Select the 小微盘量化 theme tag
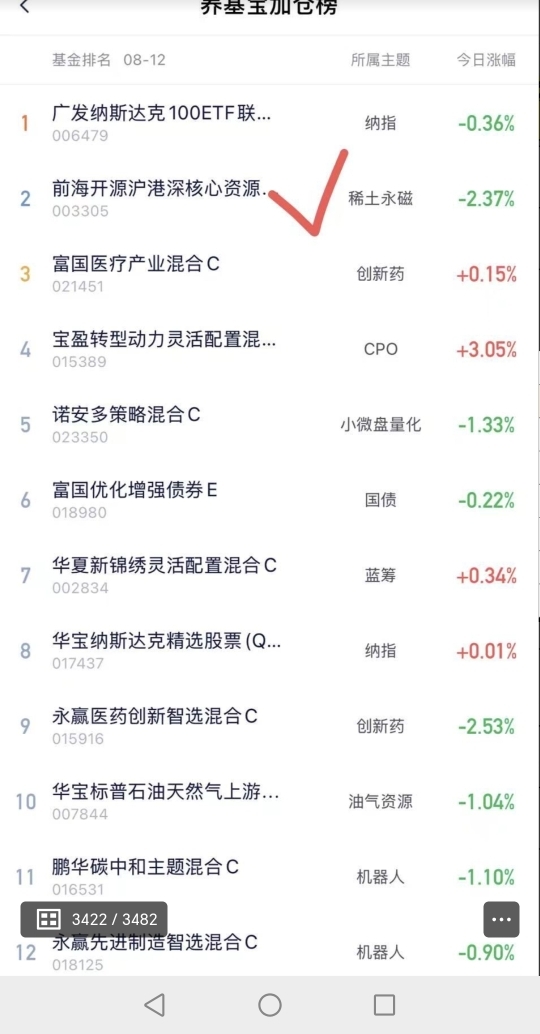 pos(380,425)
